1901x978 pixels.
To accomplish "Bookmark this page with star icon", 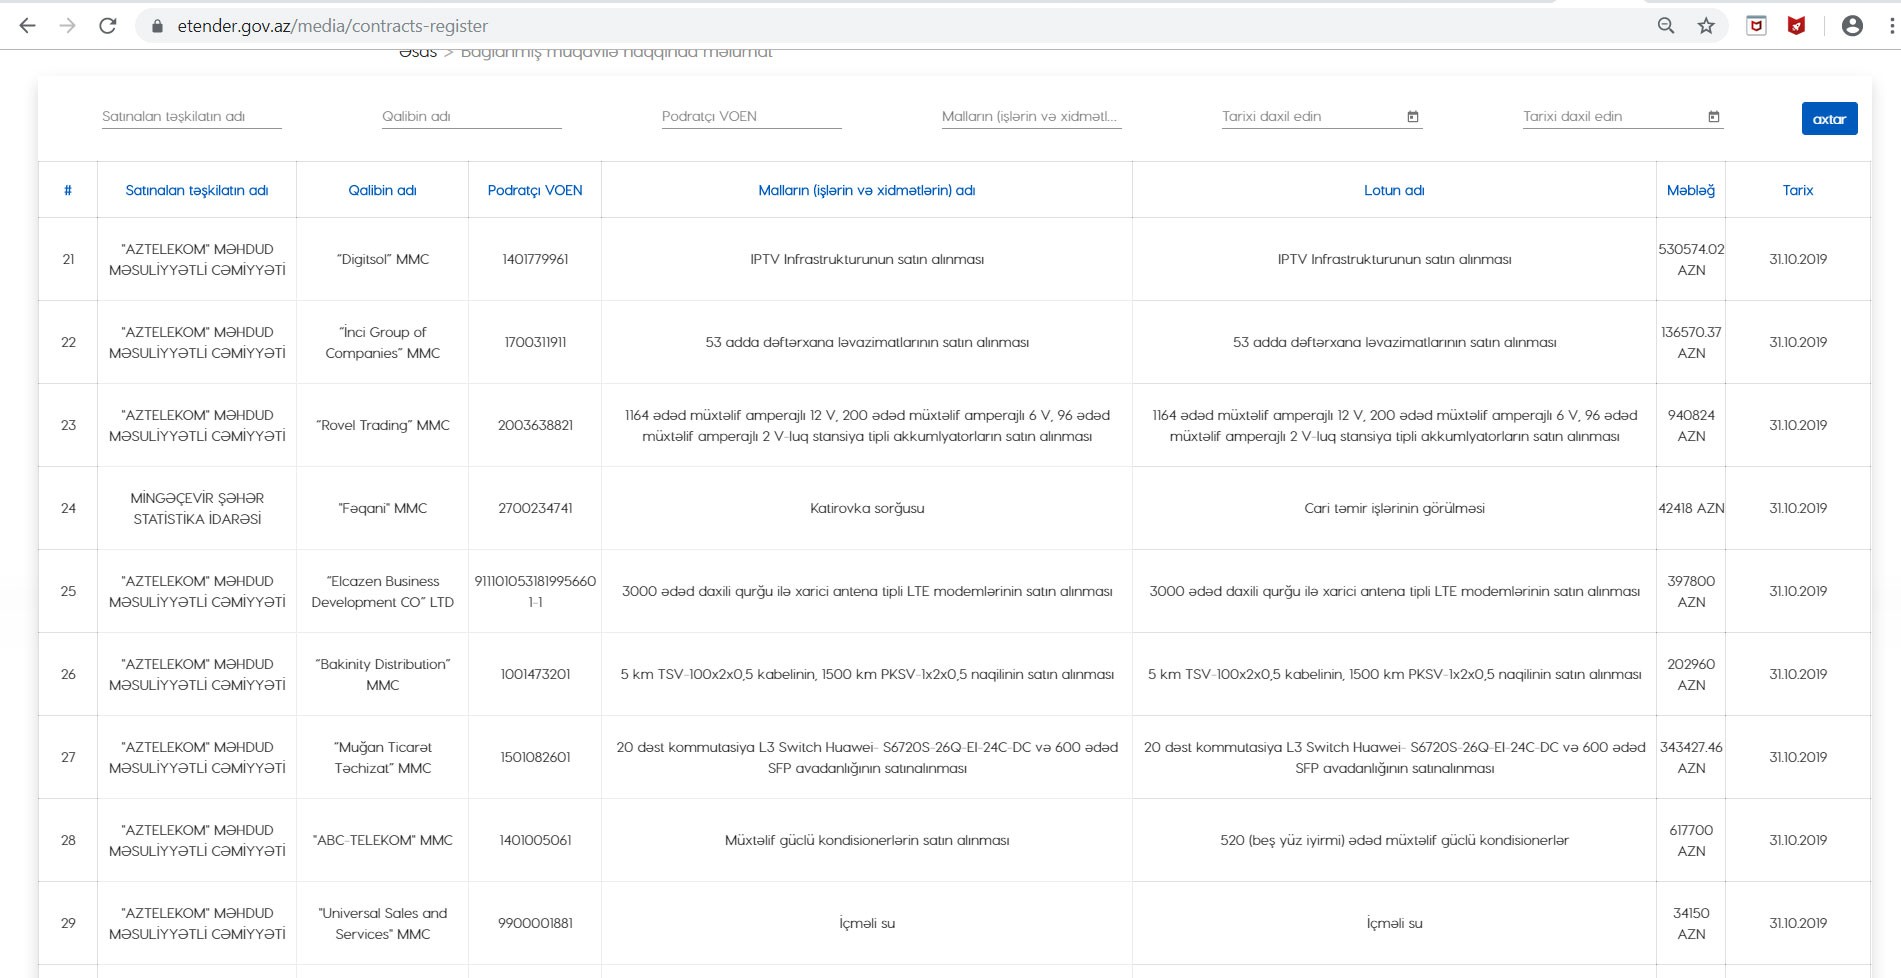I will point(1706,26).
